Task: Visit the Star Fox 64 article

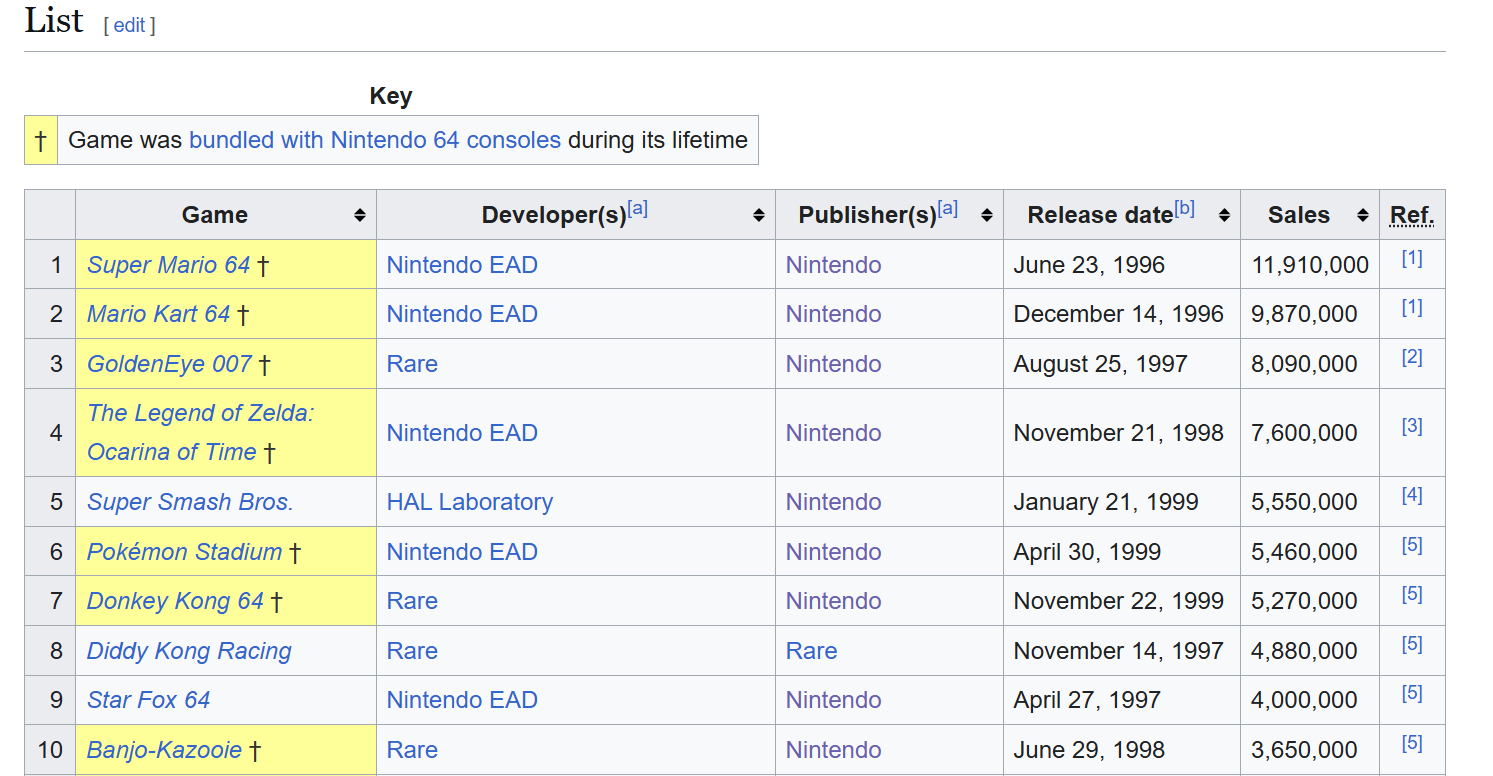Action: point(148,700)
